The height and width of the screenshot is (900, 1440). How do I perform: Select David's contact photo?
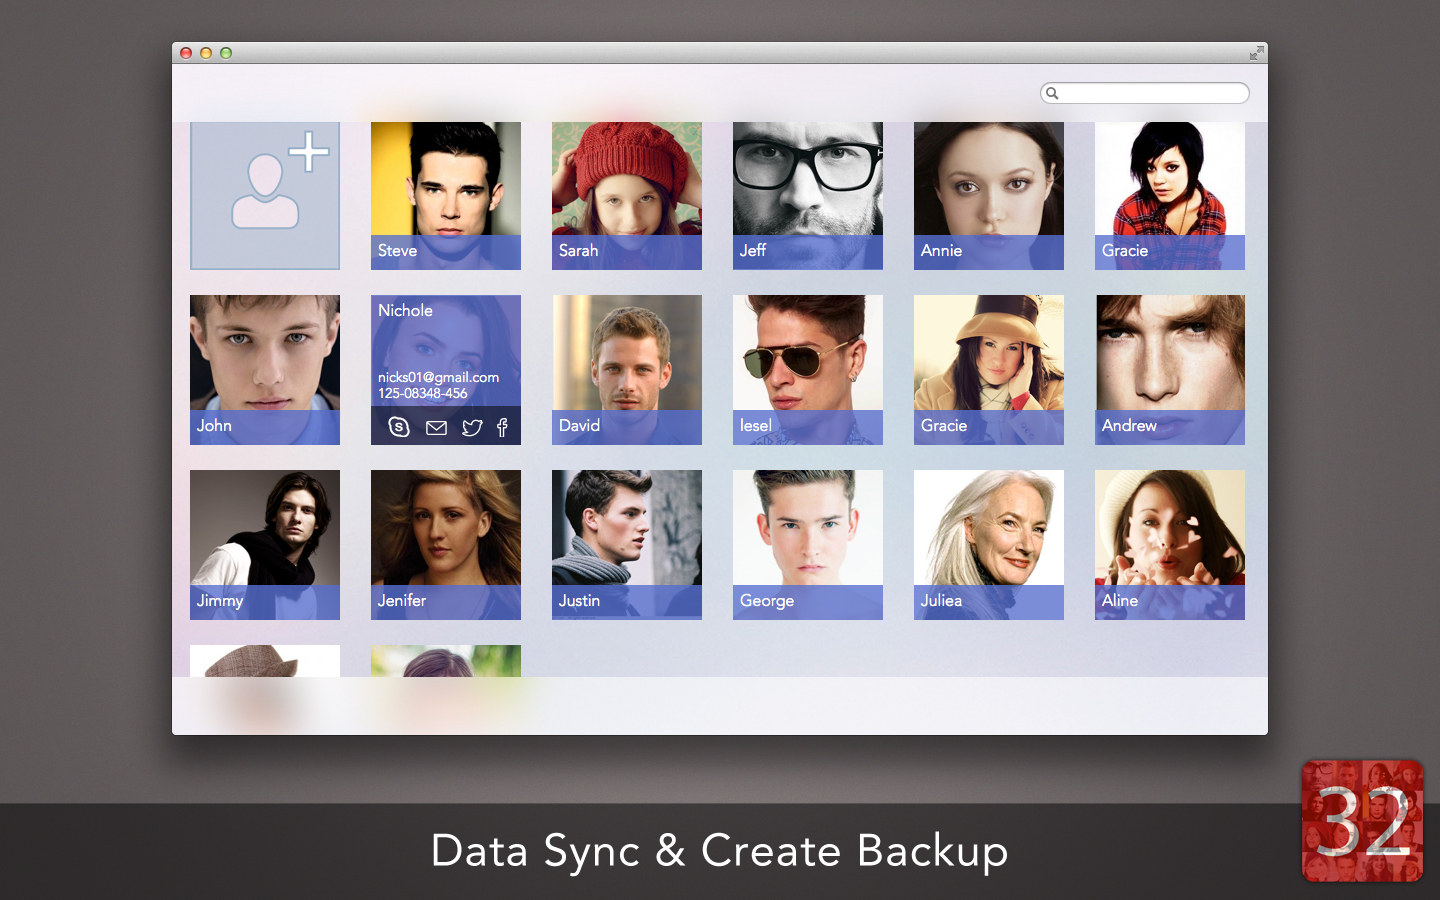[627, 370]
